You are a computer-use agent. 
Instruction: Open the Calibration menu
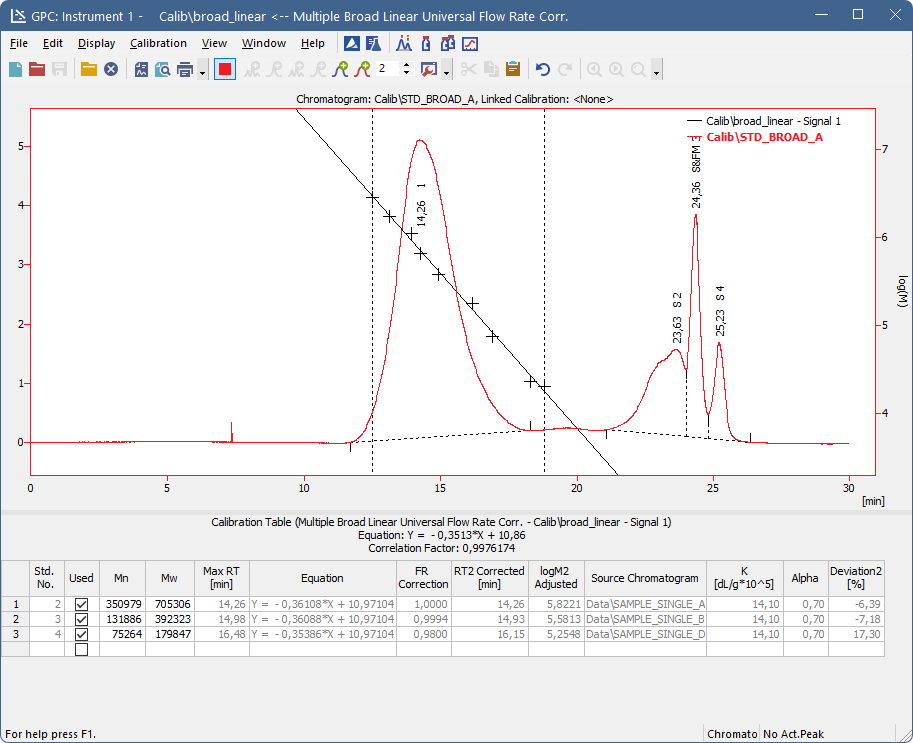(158, 43)
